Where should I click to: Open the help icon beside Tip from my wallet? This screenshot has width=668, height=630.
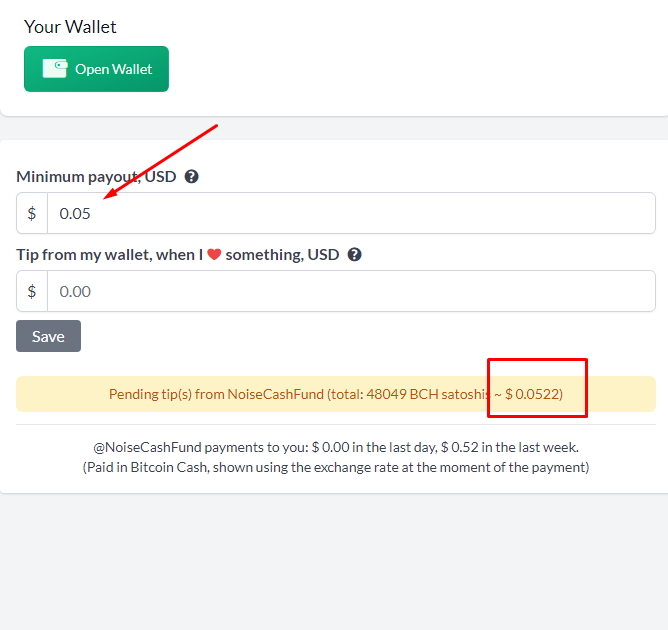pos(354,255)
